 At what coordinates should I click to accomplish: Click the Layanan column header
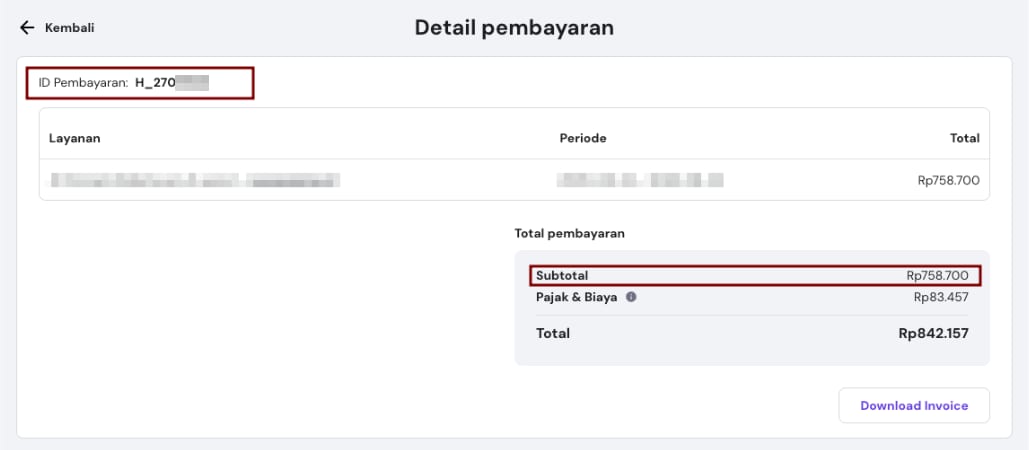coord(75,138)
